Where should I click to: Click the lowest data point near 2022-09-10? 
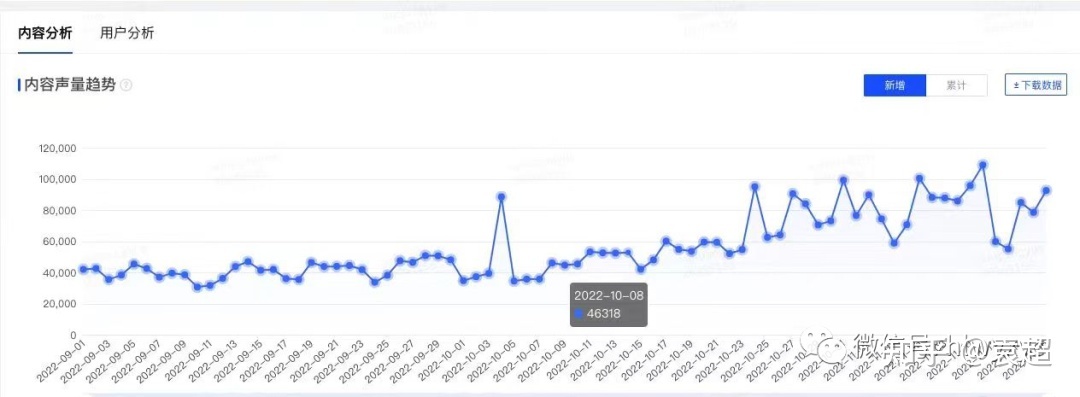point(197,287)
